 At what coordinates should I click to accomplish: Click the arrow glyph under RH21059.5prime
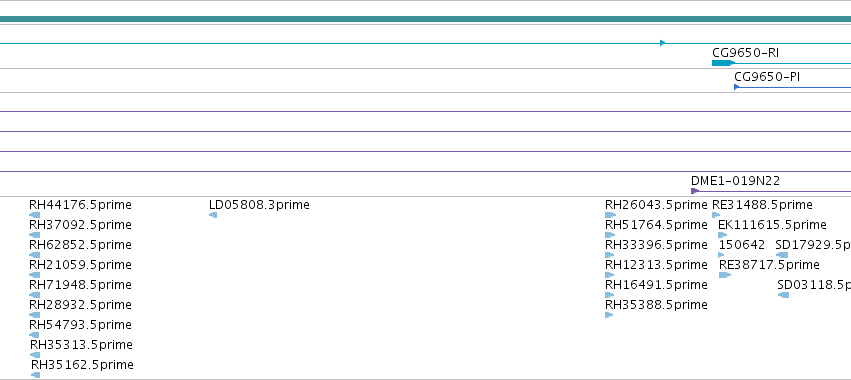[35, 275]
